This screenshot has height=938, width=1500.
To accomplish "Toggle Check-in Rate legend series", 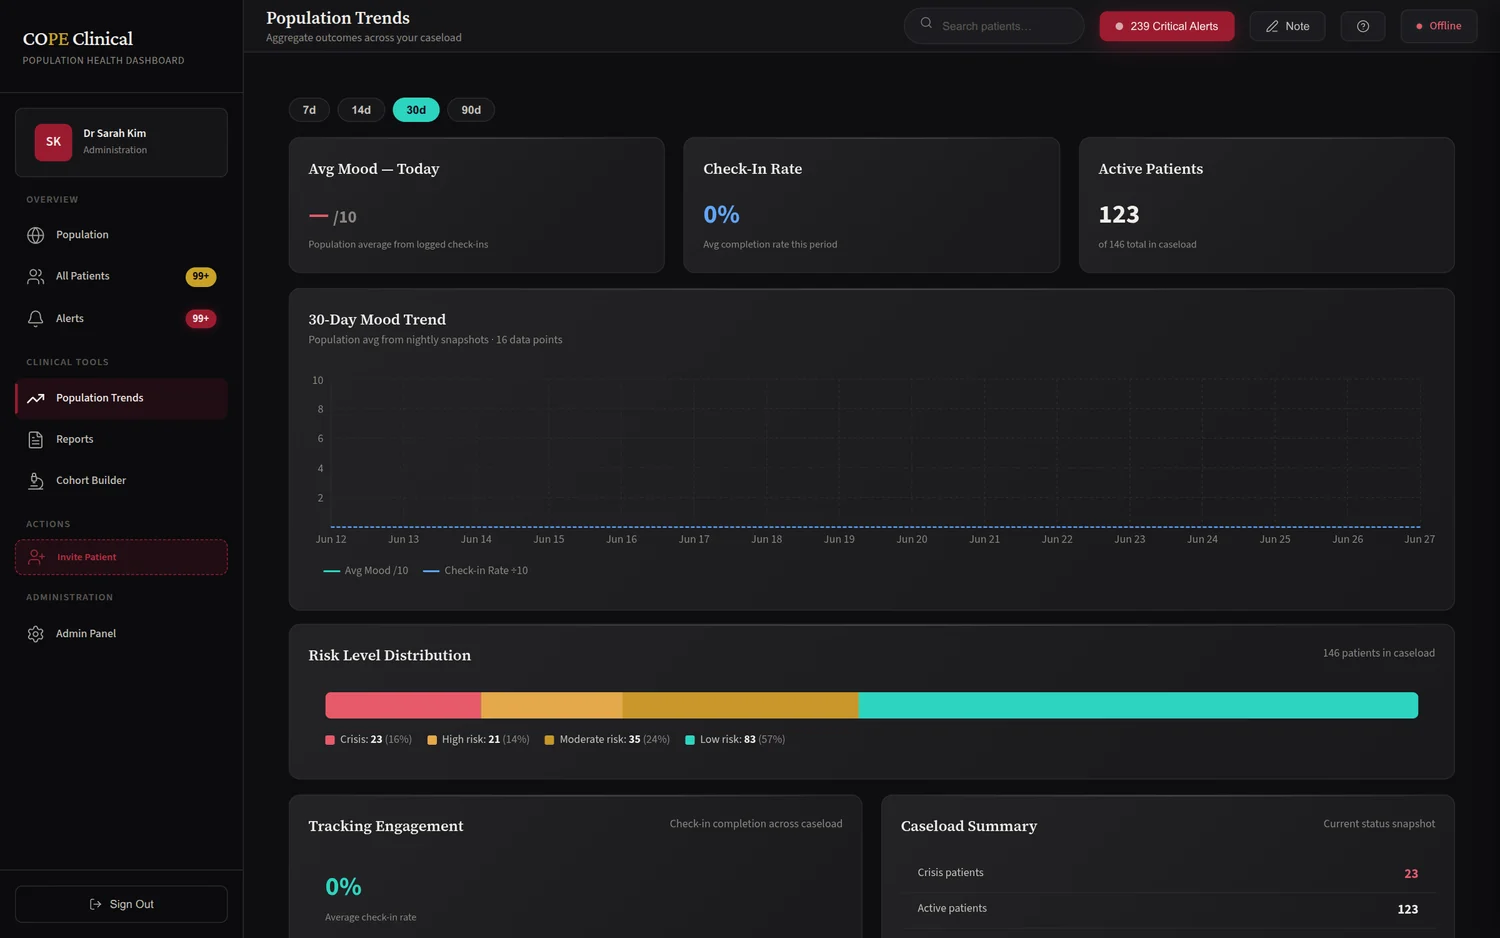I will pos(475,571).
